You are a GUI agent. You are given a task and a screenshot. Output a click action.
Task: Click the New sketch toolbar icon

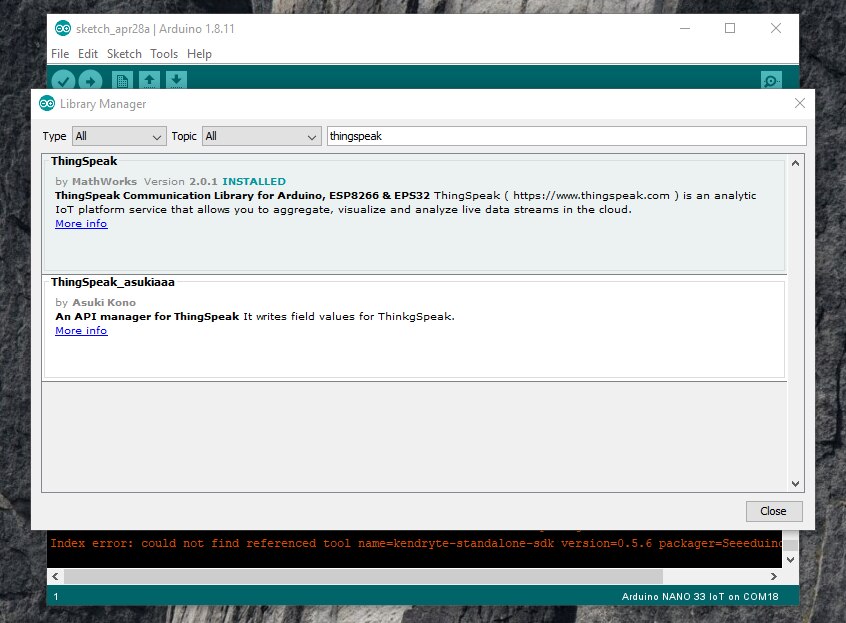pos(122,81)
